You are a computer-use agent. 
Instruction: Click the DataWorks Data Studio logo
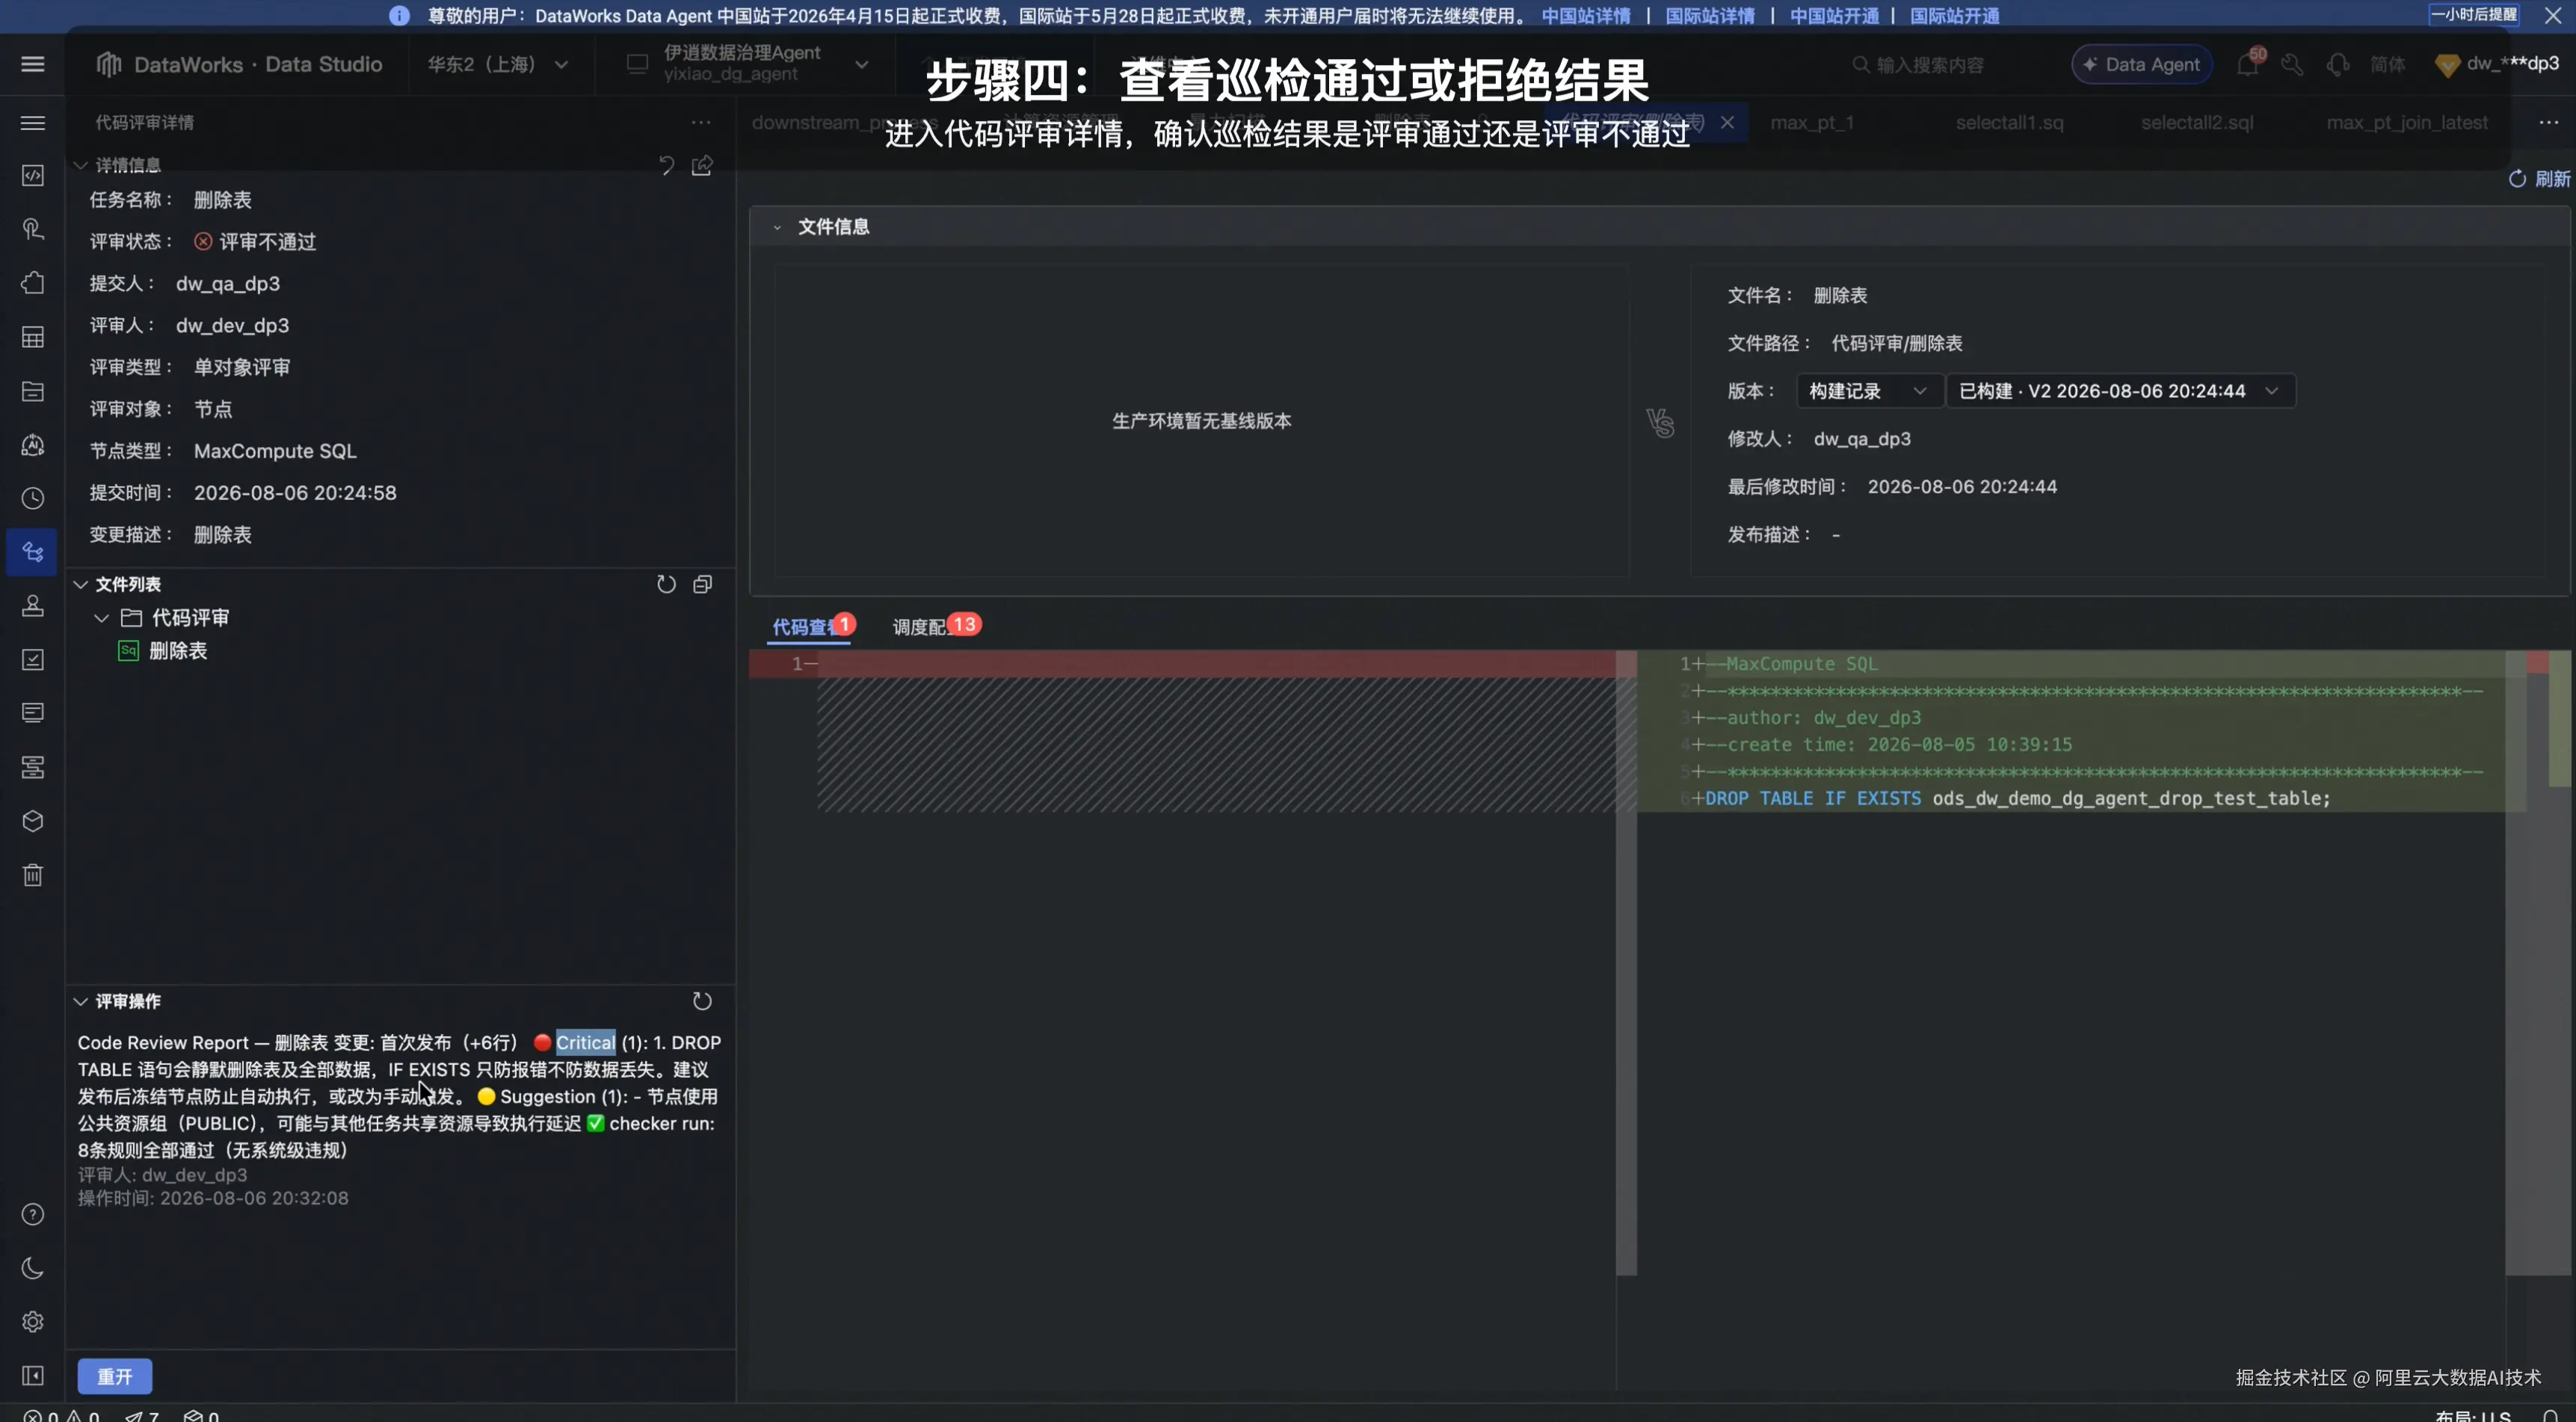pyautogui.click(x=239, y=64)
